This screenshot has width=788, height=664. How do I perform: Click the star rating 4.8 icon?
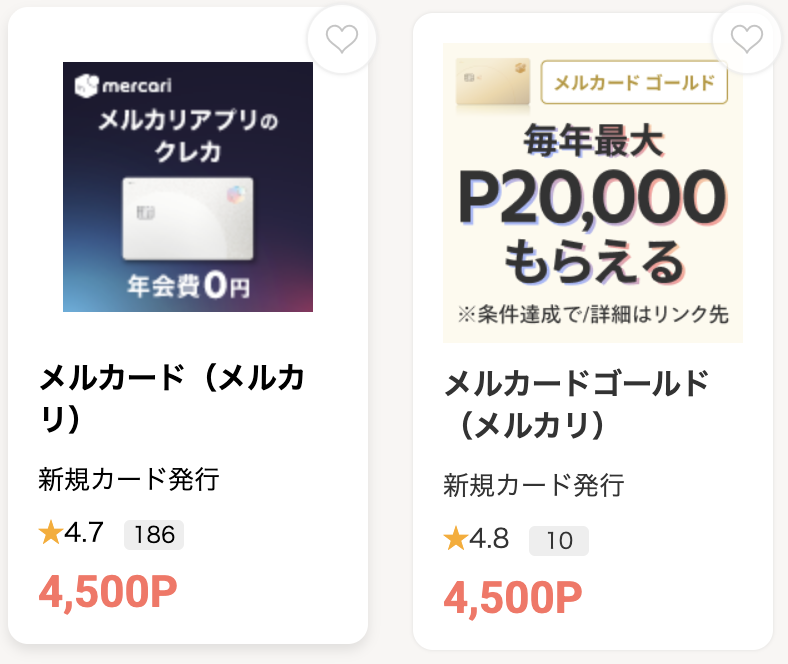pyautogui.click(x=456, y=540)
